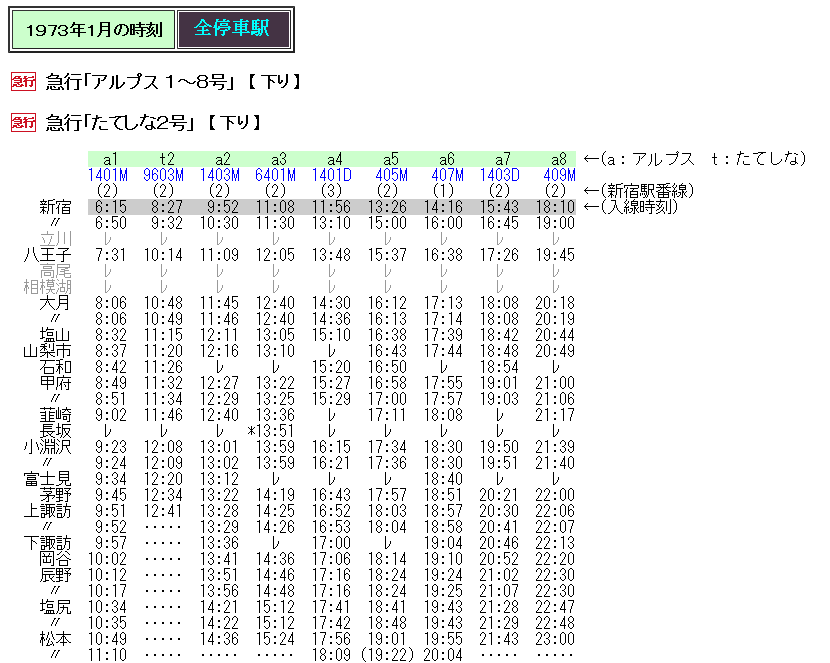Click the 全停車駅 button
Screen dimensions: 830x663
pos(234,29)
